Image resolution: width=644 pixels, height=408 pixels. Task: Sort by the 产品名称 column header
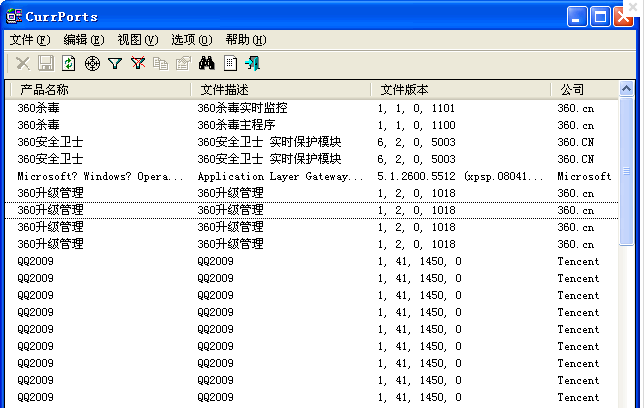tap(100, 90)
